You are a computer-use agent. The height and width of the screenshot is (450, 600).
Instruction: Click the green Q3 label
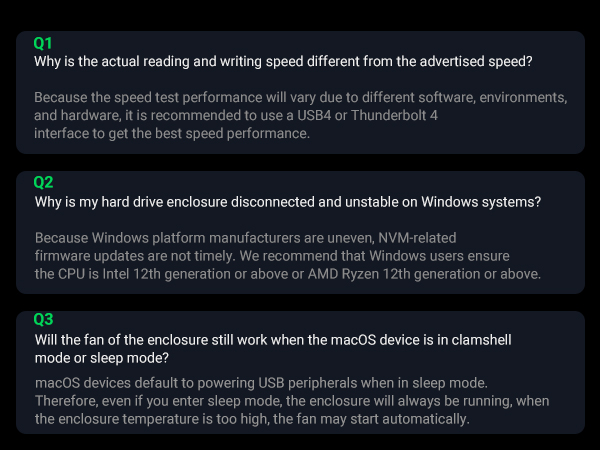43,320
